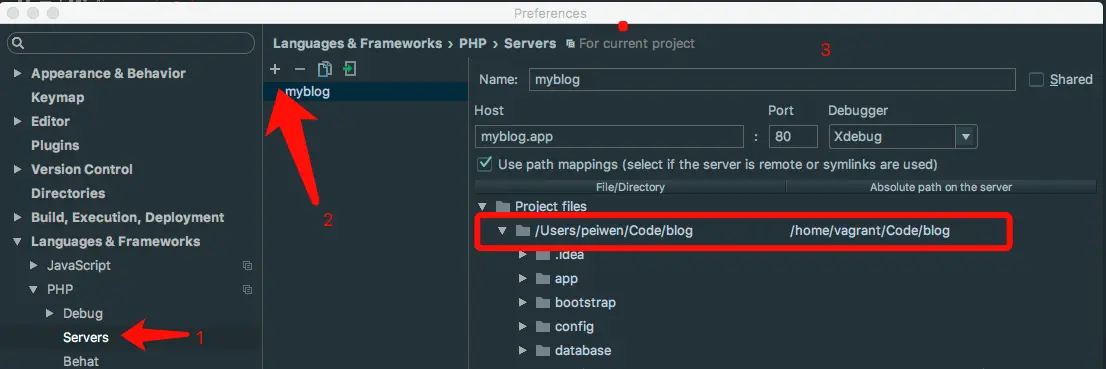
Task: Click the preferences search box
Action: click(x=131, y=44)
